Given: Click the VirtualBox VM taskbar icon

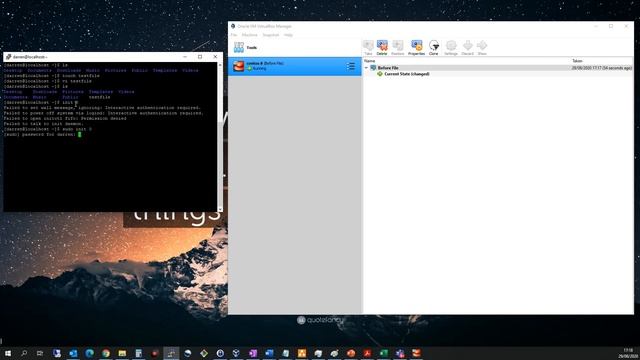Looking at the screenshot, I should coord(416,353).
